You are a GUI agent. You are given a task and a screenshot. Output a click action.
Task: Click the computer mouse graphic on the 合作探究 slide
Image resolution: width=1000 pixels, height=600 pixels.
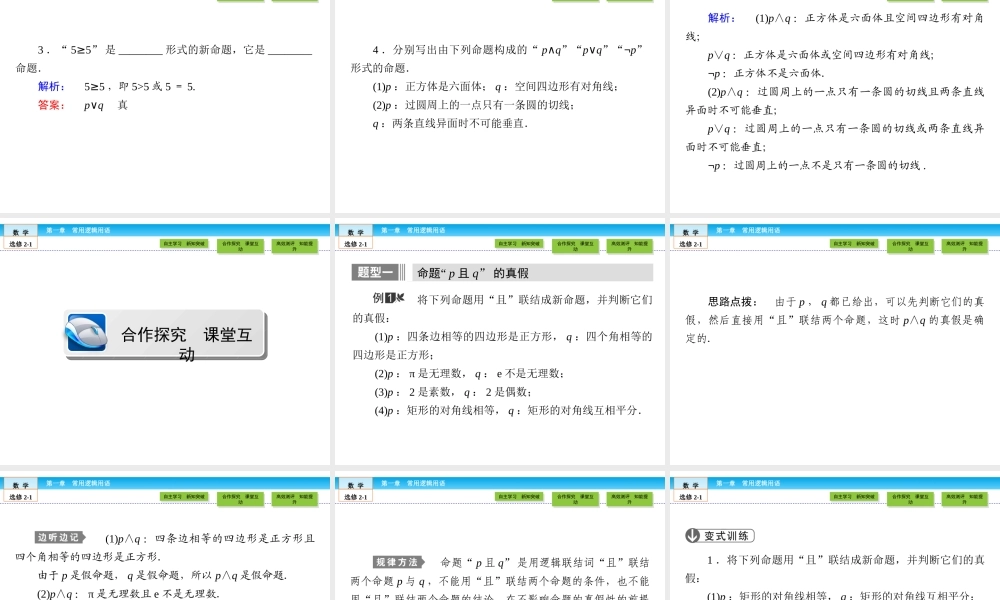tap(85, 330)
